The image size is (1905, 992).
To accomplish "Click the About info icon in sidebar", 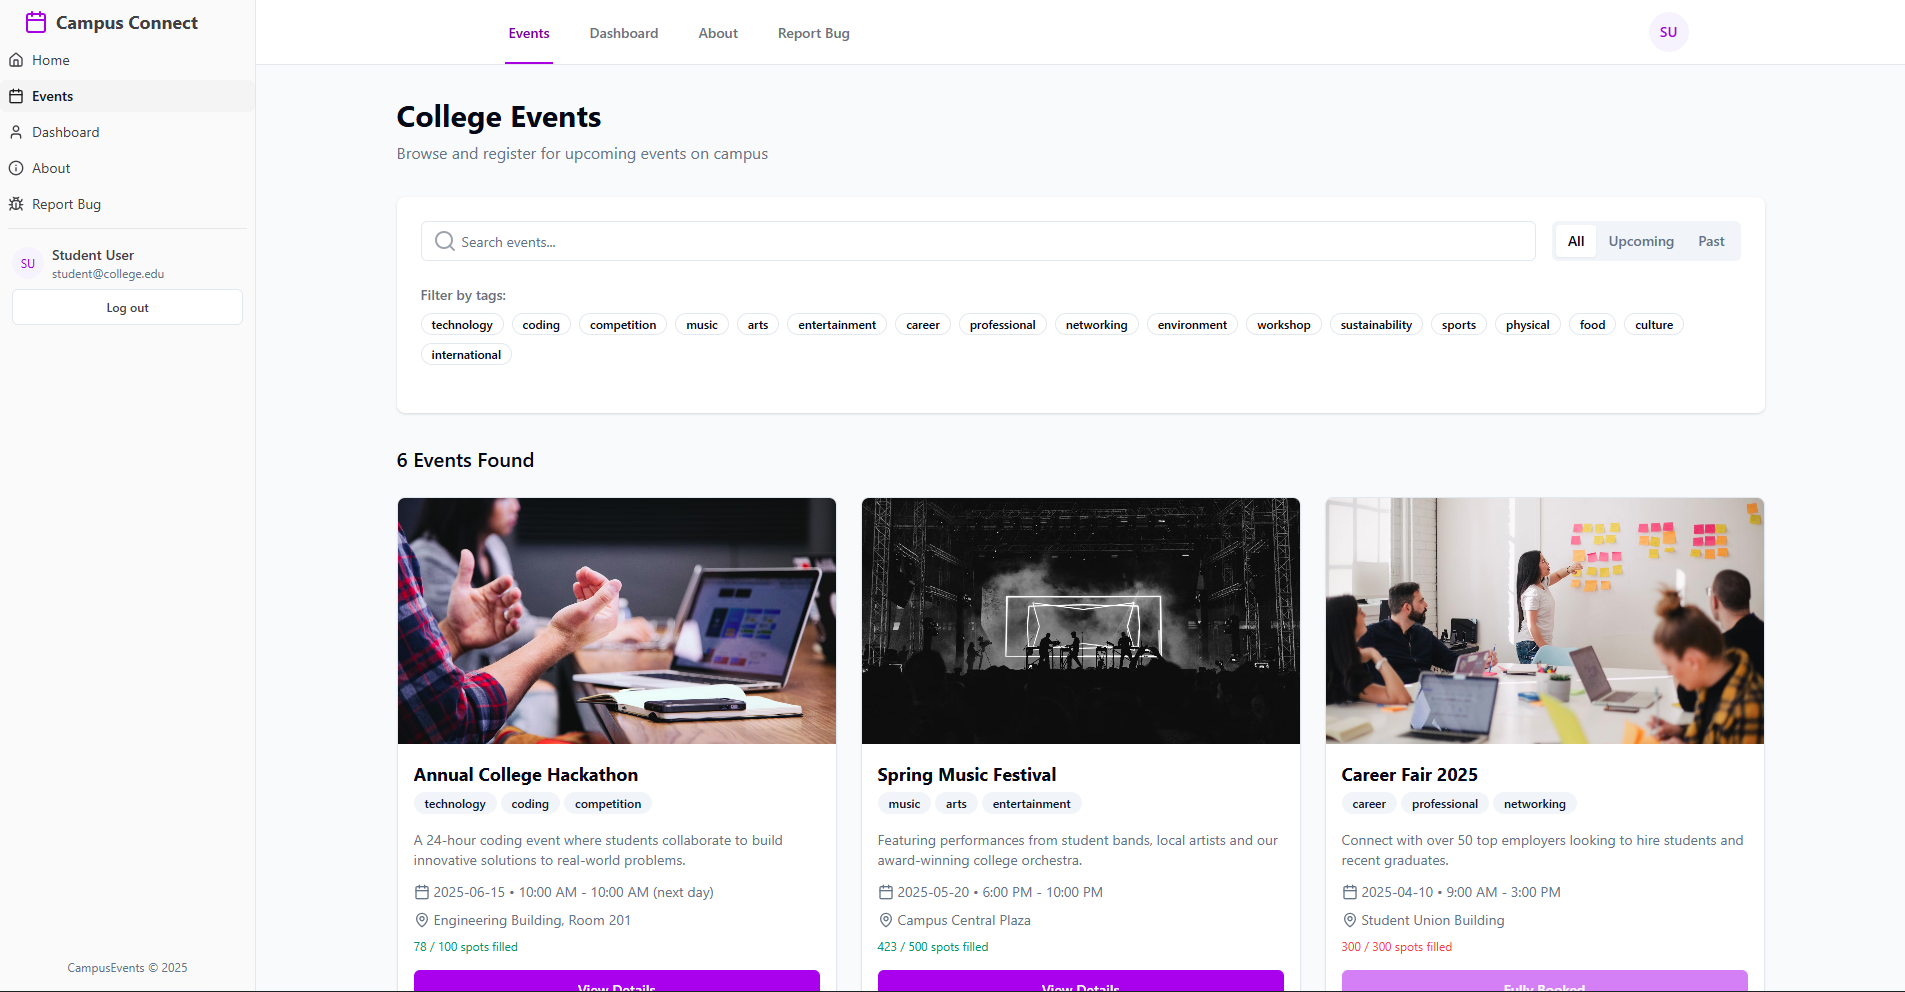I will click(16, 168).
